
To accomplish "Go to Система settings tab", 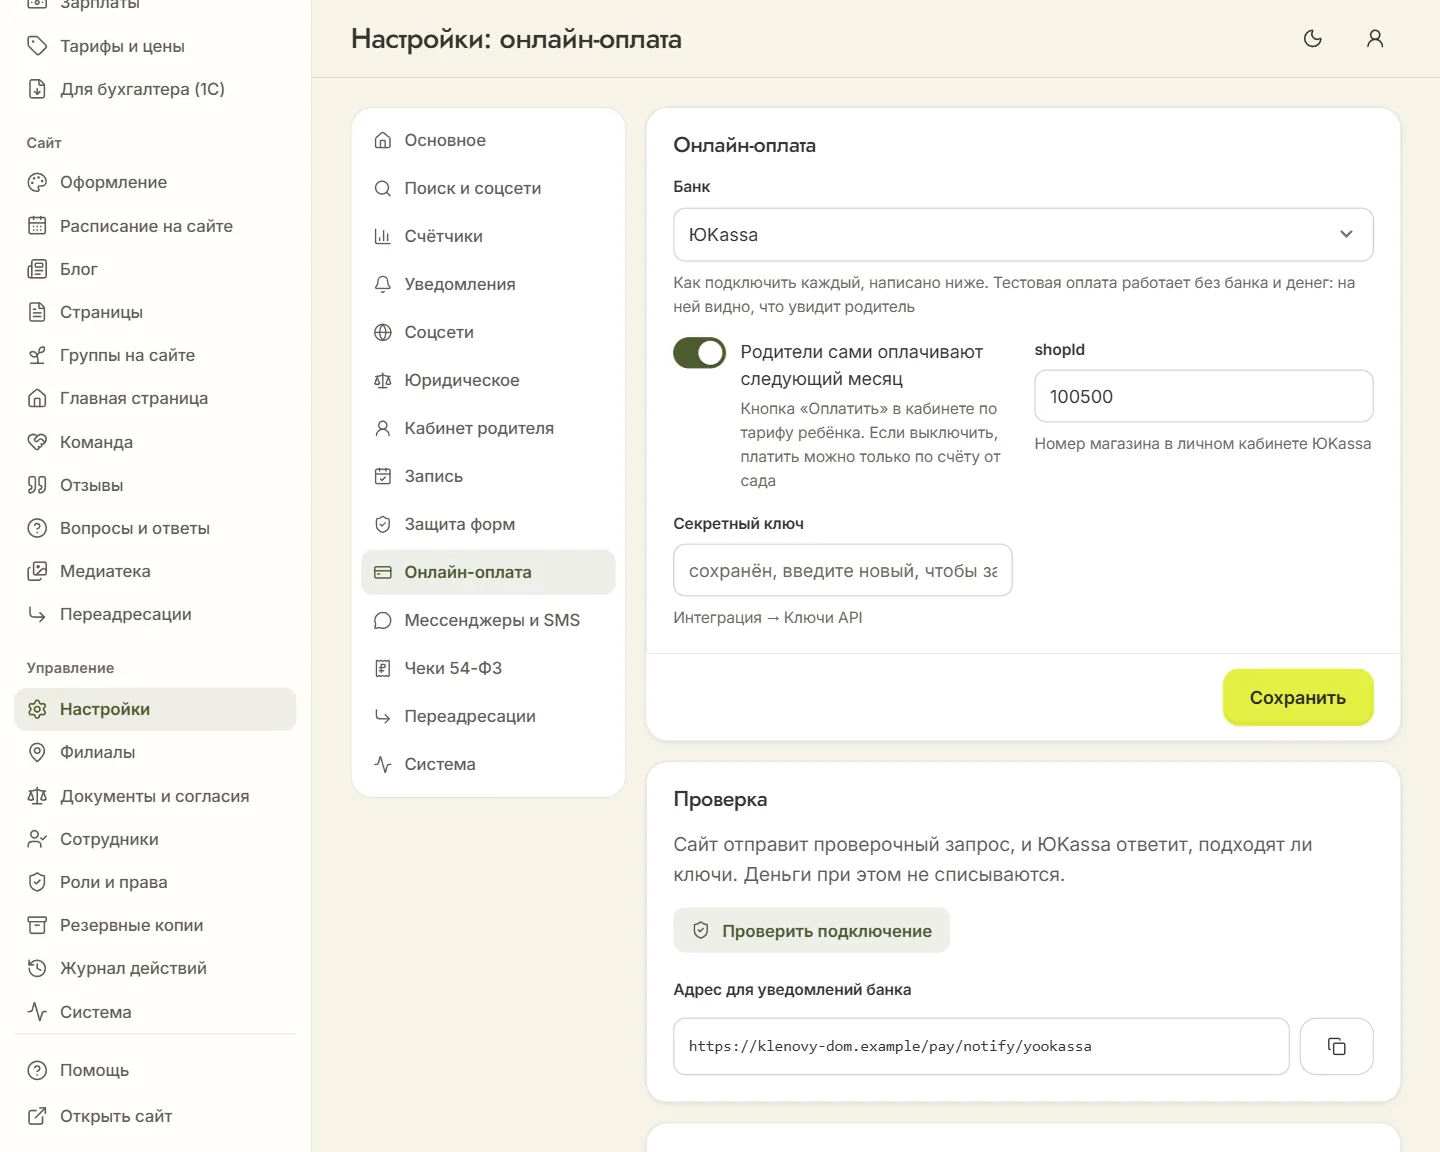I will point(488,764).
